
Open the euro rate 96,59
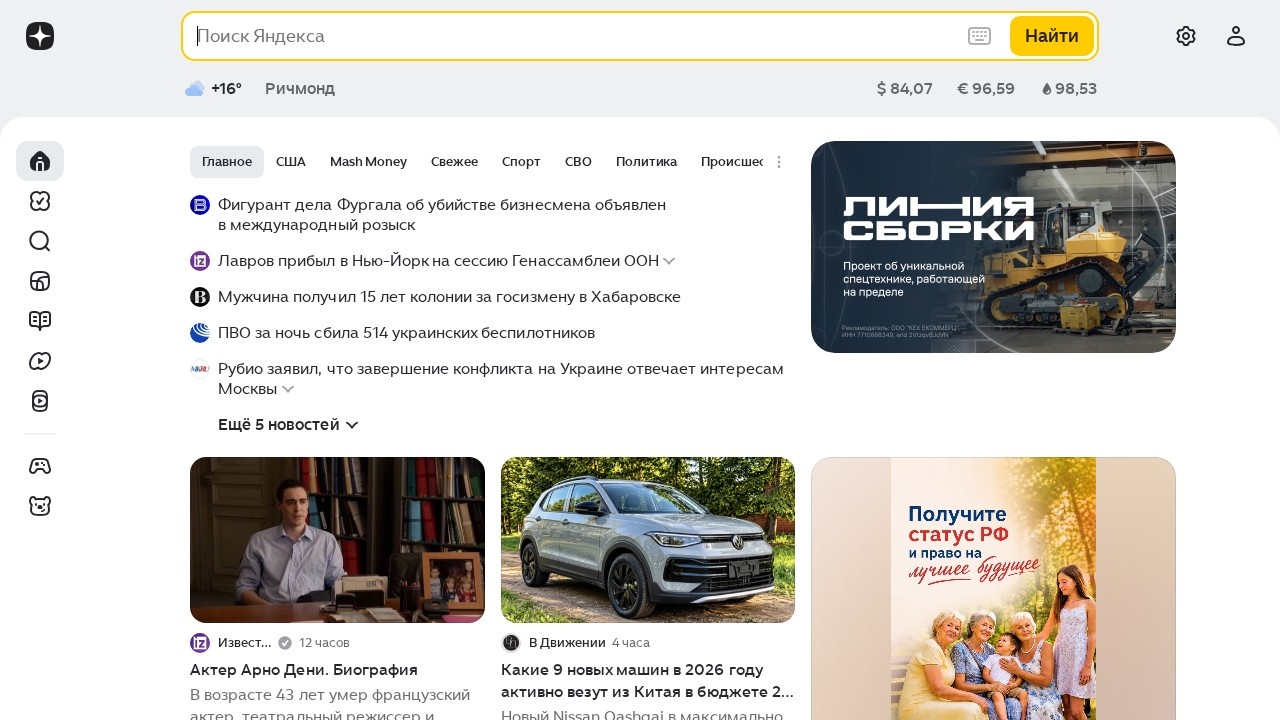[x=986, y=89]
